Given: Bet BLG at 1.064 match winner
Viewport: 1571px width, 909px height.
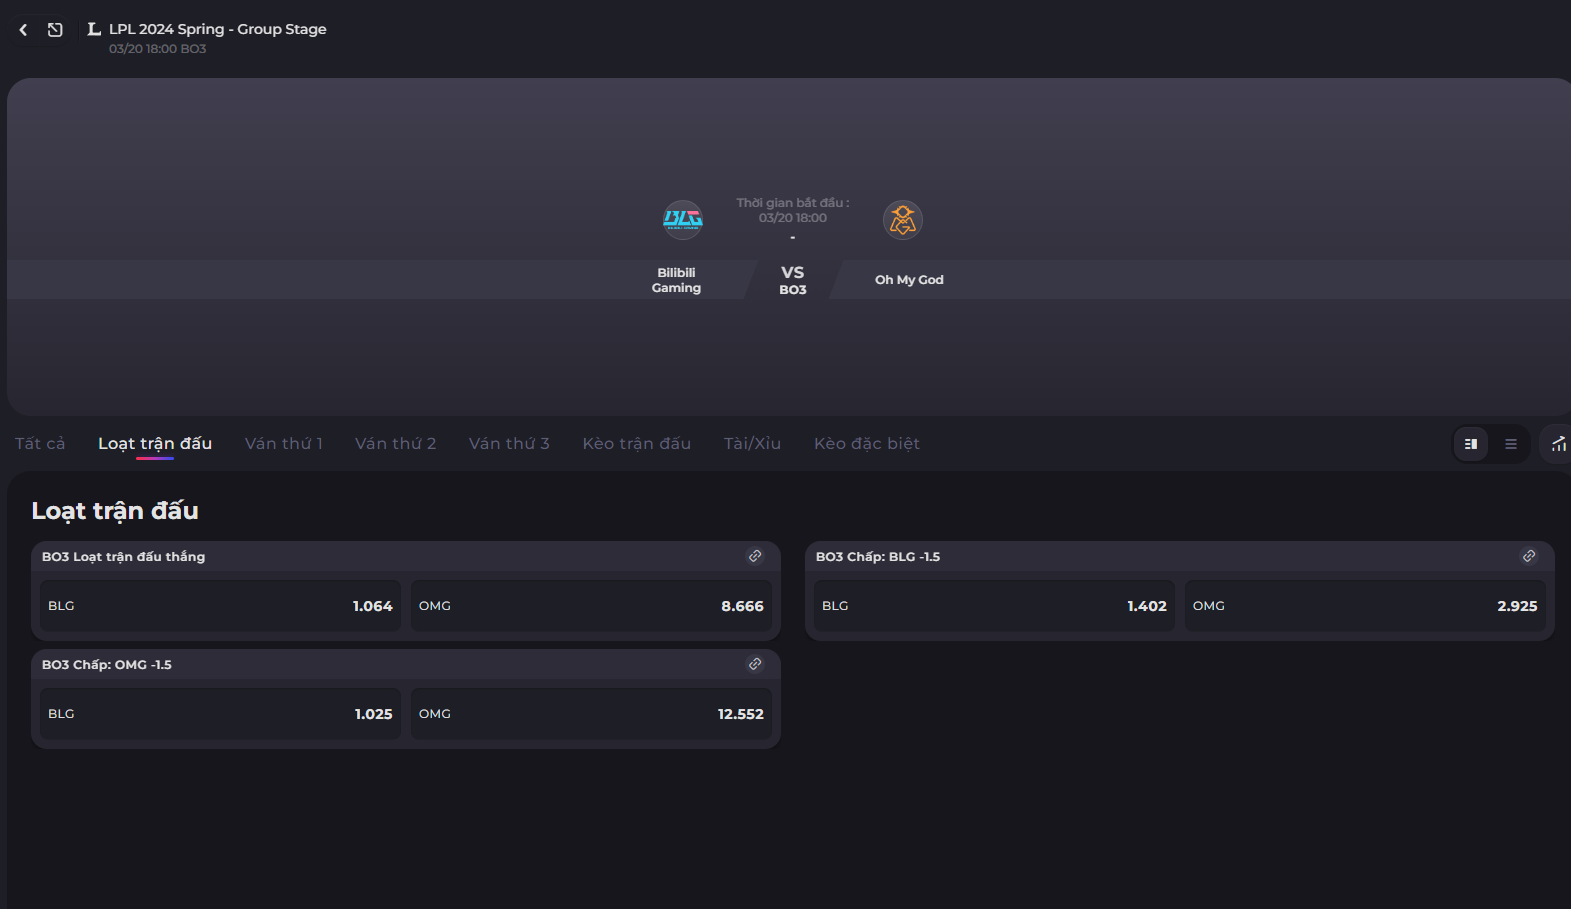Looking at the screenshot, I should pyautogui.click(x=220, y=606).
